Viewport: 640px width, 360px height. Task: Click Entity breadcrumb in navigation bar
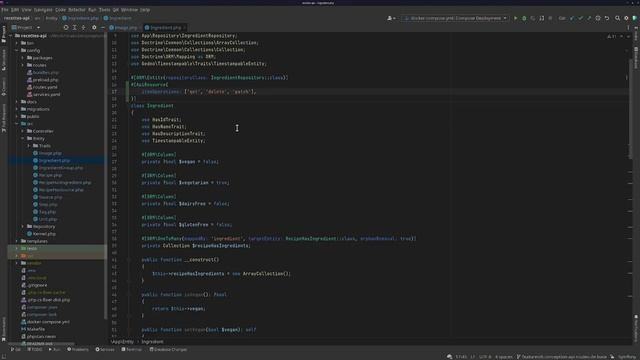click(x=51, y=18)
